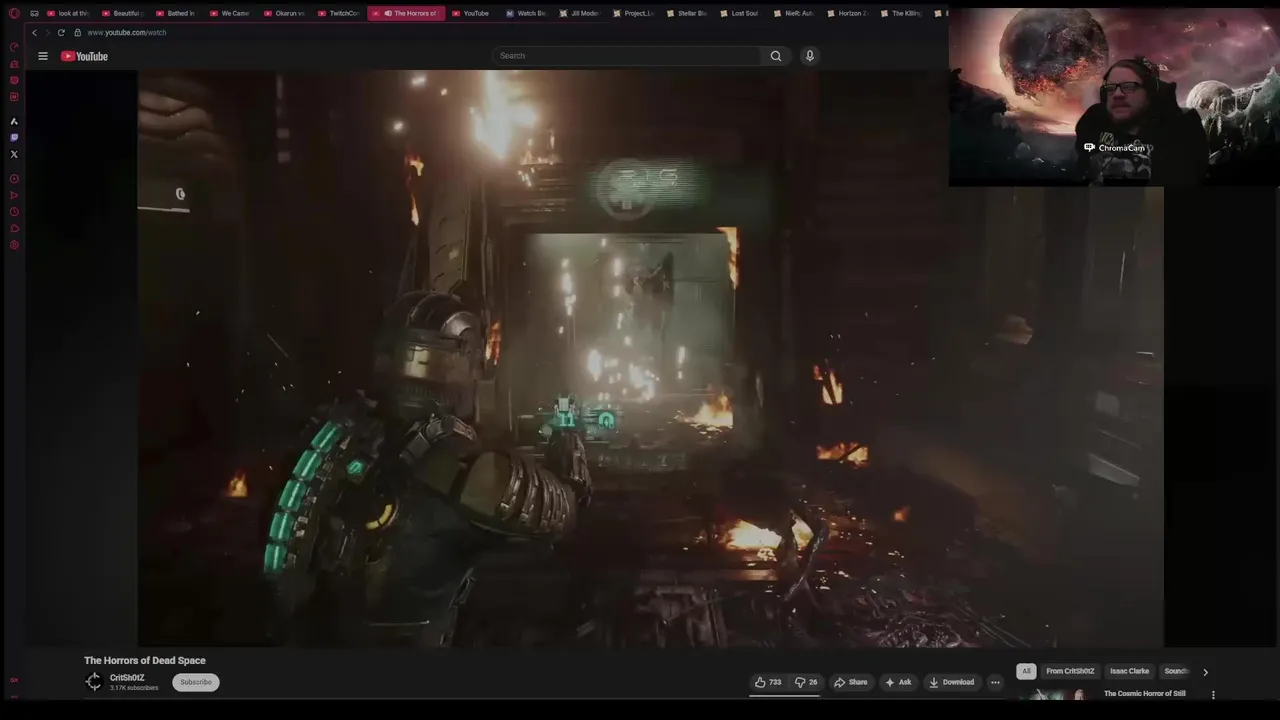Click the Ask button

[898, 682]
